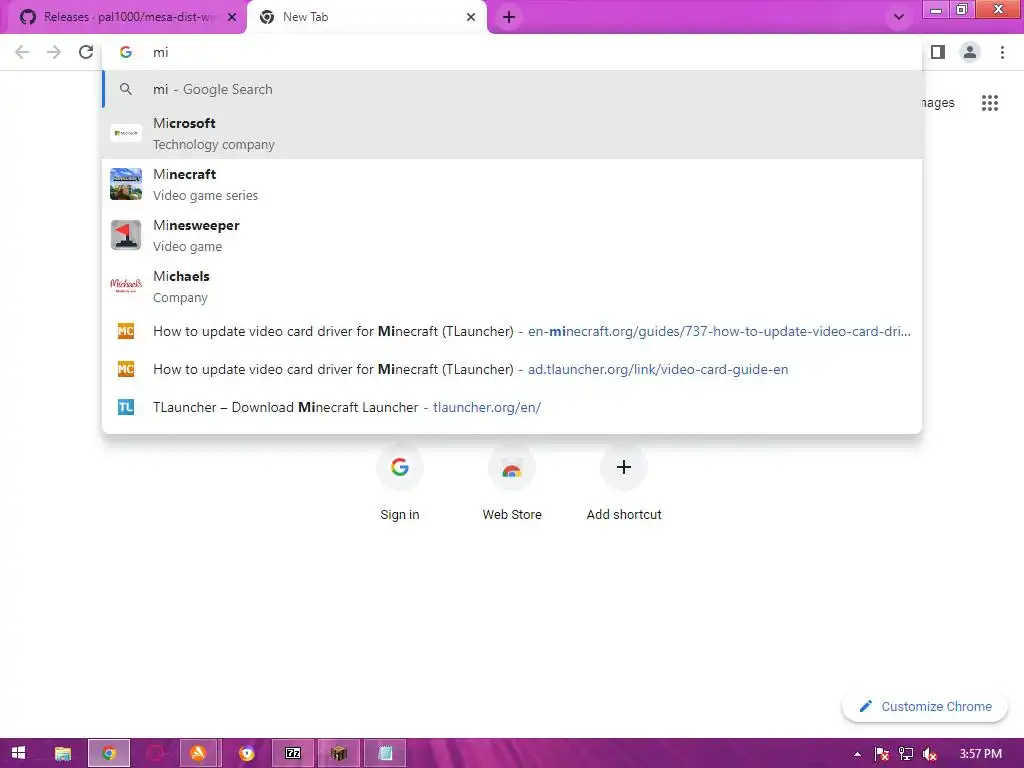Choose the Minesweeper Video game suggestion

(x=513, y=235)
